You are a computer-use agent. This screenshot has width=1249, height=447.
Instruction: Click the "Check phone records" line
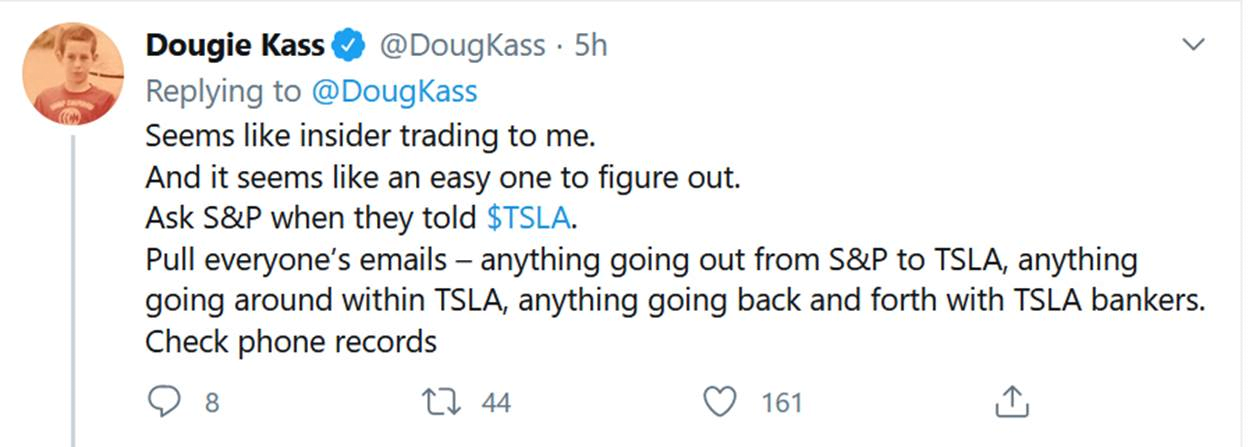291,342
